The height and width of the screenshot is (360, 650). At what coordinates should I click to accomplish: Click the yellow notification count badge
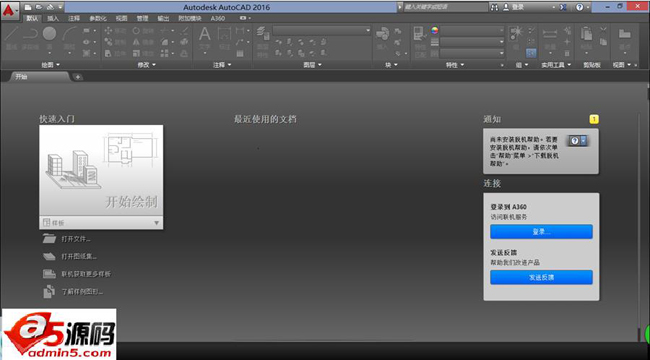[594, 119]
